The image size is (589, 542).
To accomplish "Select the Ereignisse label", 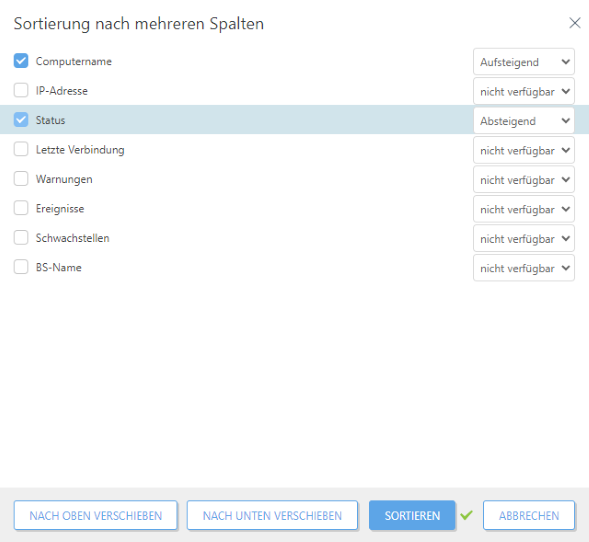I will pyautogui.click(x=60, y=208).
